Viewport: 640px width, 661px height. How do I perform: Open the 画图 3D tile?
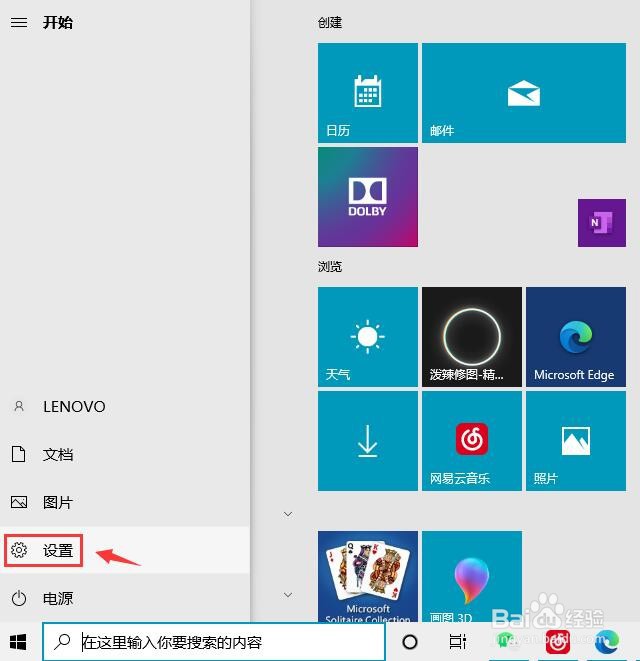472,576
